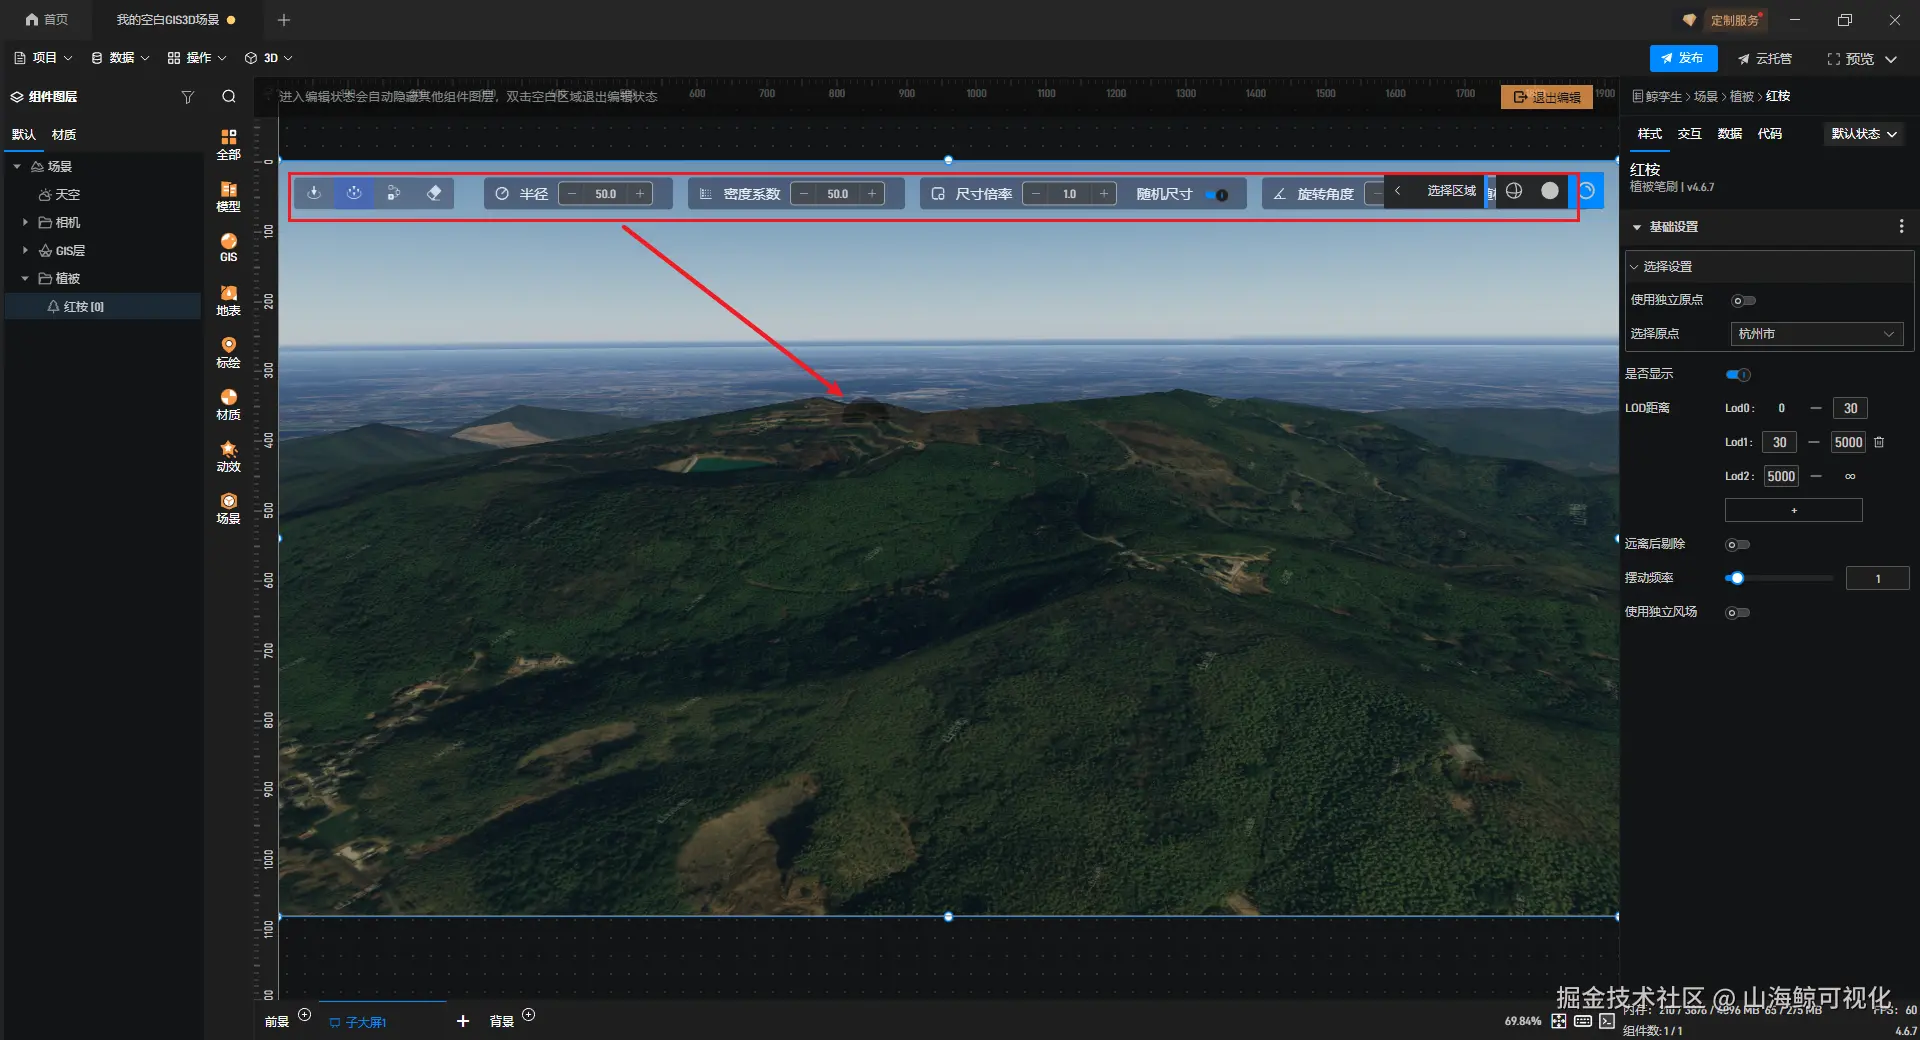Open the 模型 component category
The width and height of the screenshot is (1920, 1040).
(229, 196)
